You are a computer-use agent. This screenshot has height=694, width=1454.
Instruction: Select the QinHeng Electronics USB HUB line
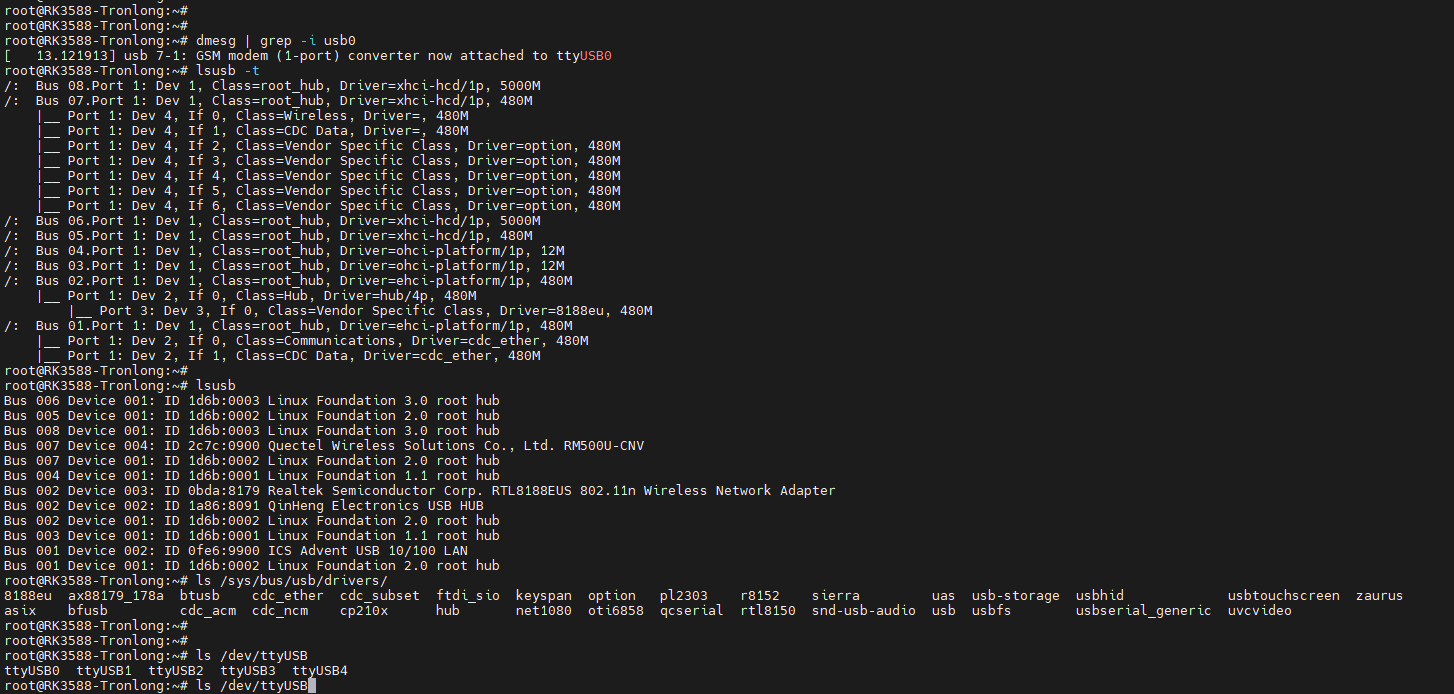click(243, 506)
